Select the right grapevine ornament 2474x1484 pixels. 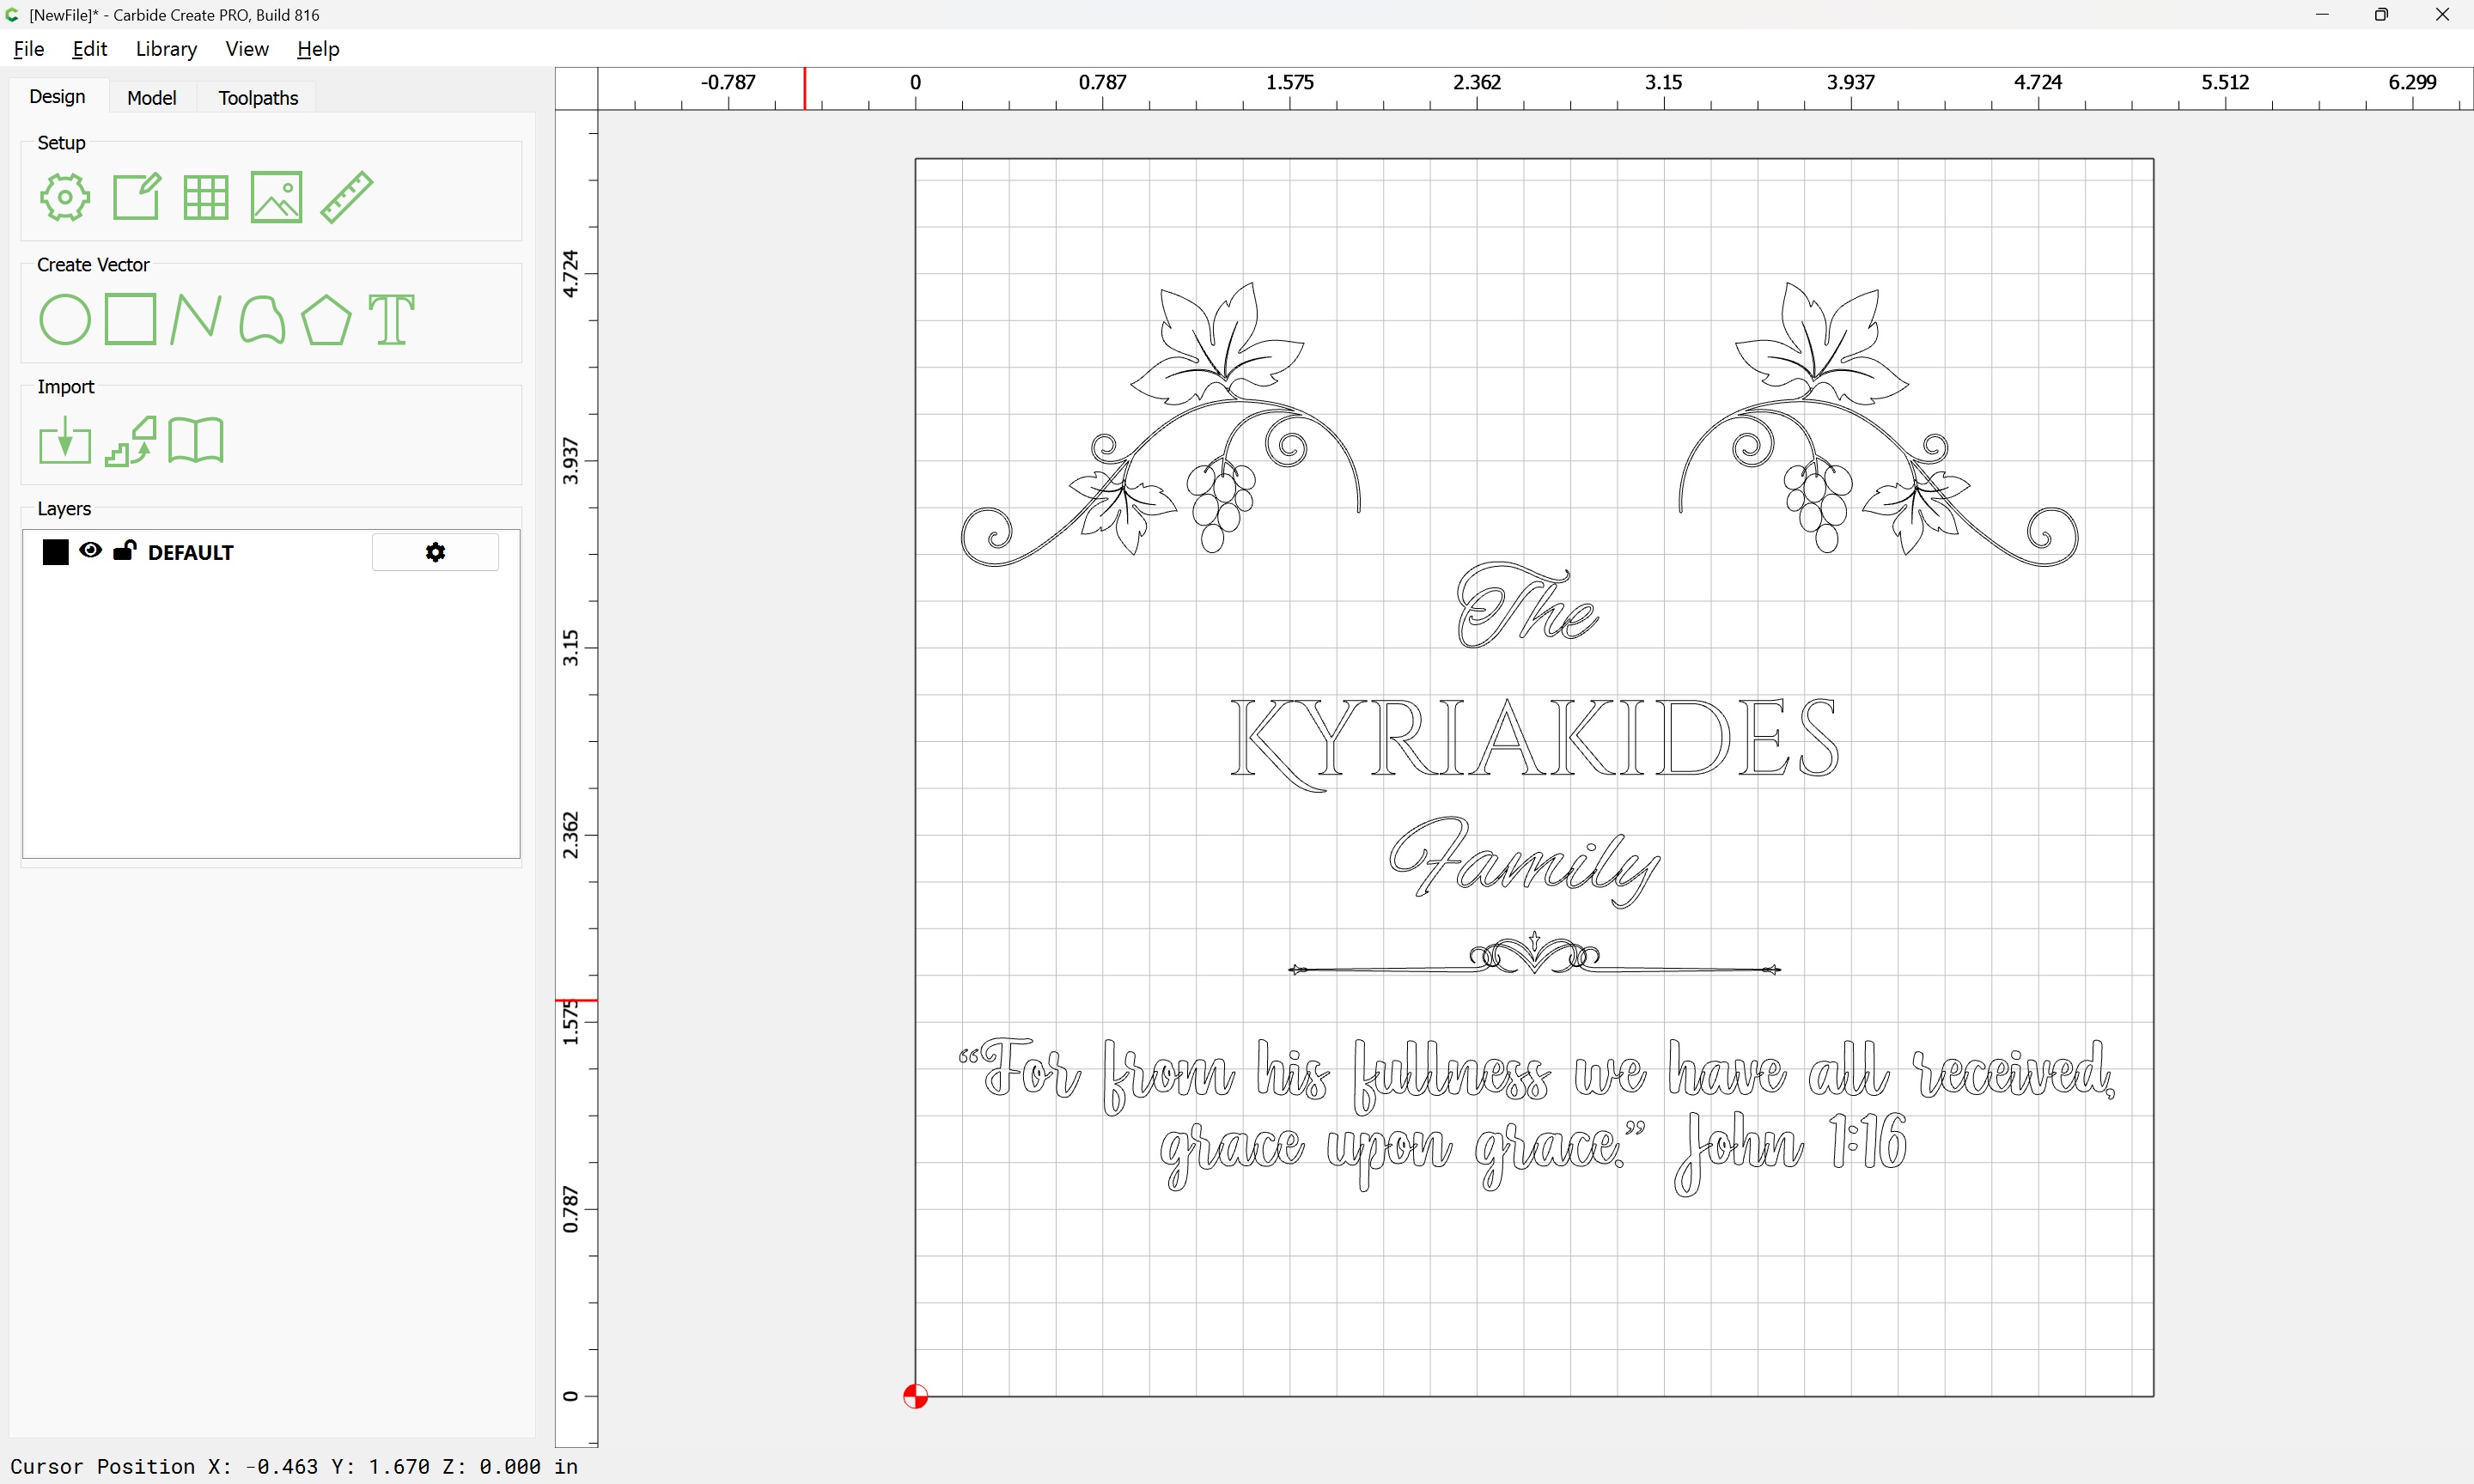point(1878,425)
